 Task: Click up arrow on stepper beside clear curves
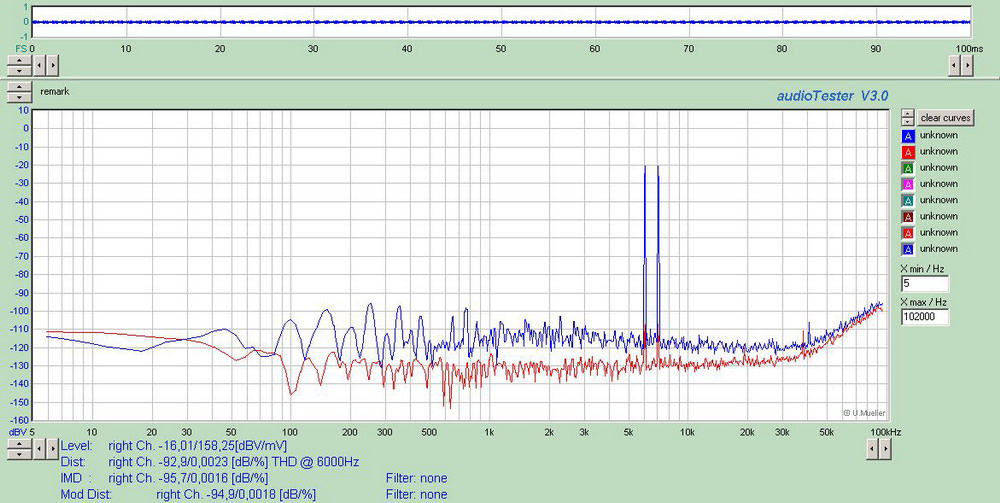(907, 114)
